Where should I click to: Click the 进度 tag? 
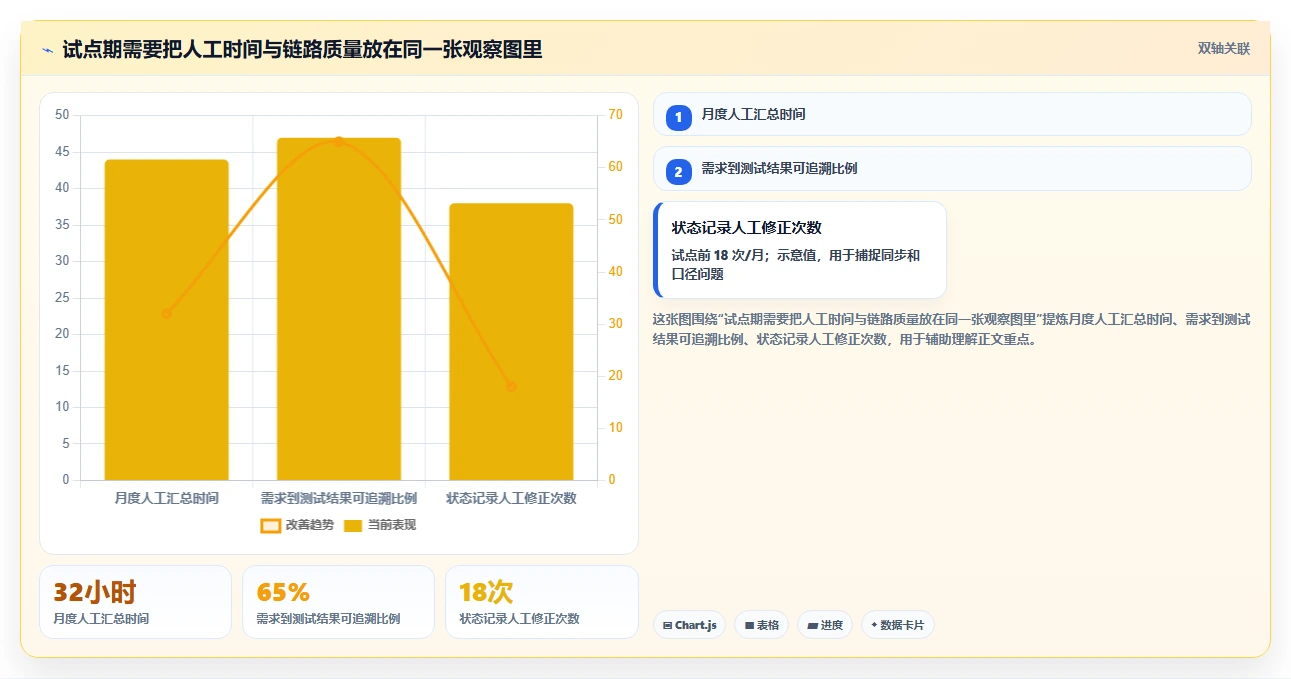tap(825, 625)
